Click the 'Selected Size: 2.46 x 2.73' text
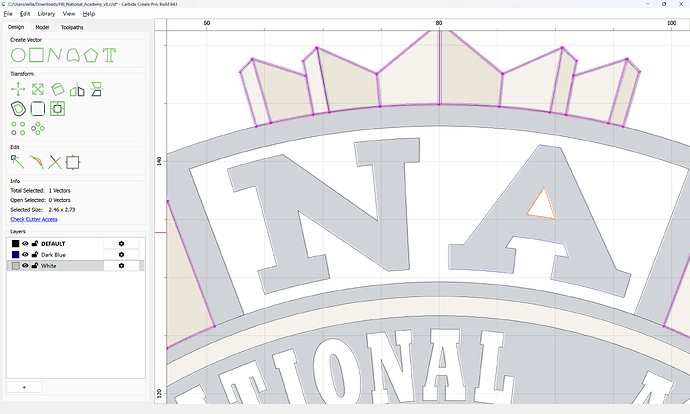690x414 pixels. [43, 209]
